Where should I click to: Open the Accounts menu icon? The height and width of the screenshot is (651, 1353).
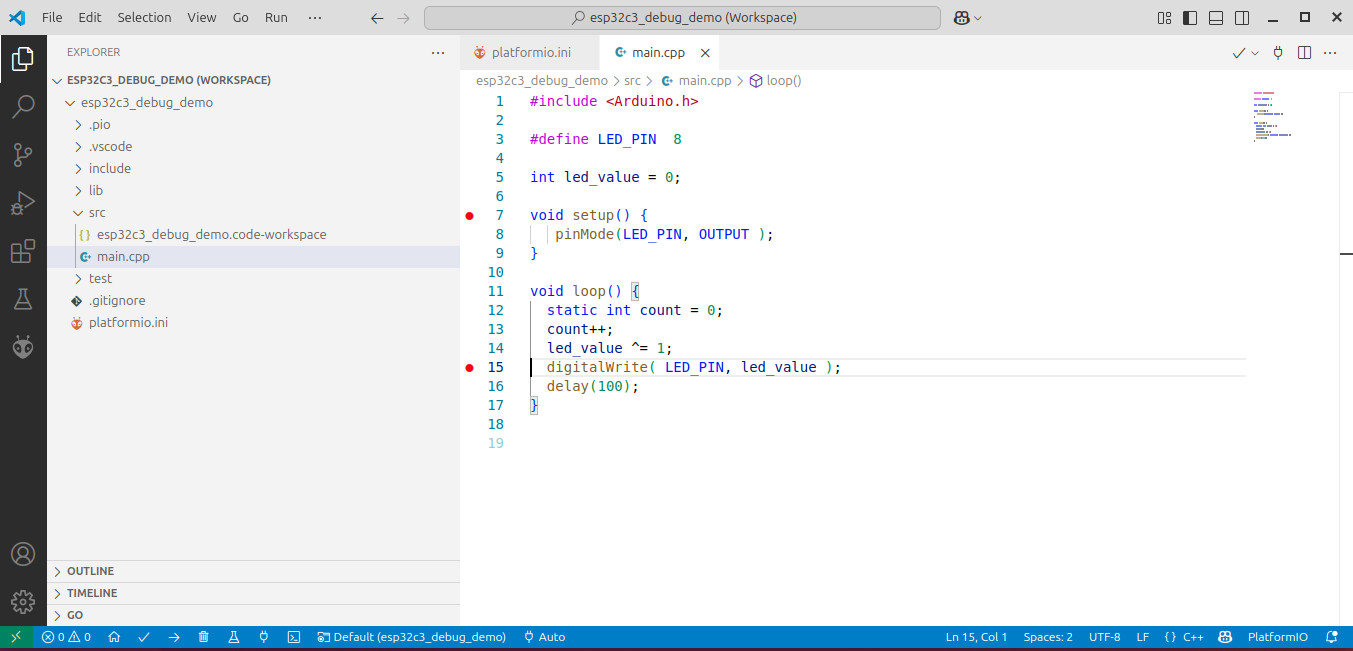(x=23, y=554)
